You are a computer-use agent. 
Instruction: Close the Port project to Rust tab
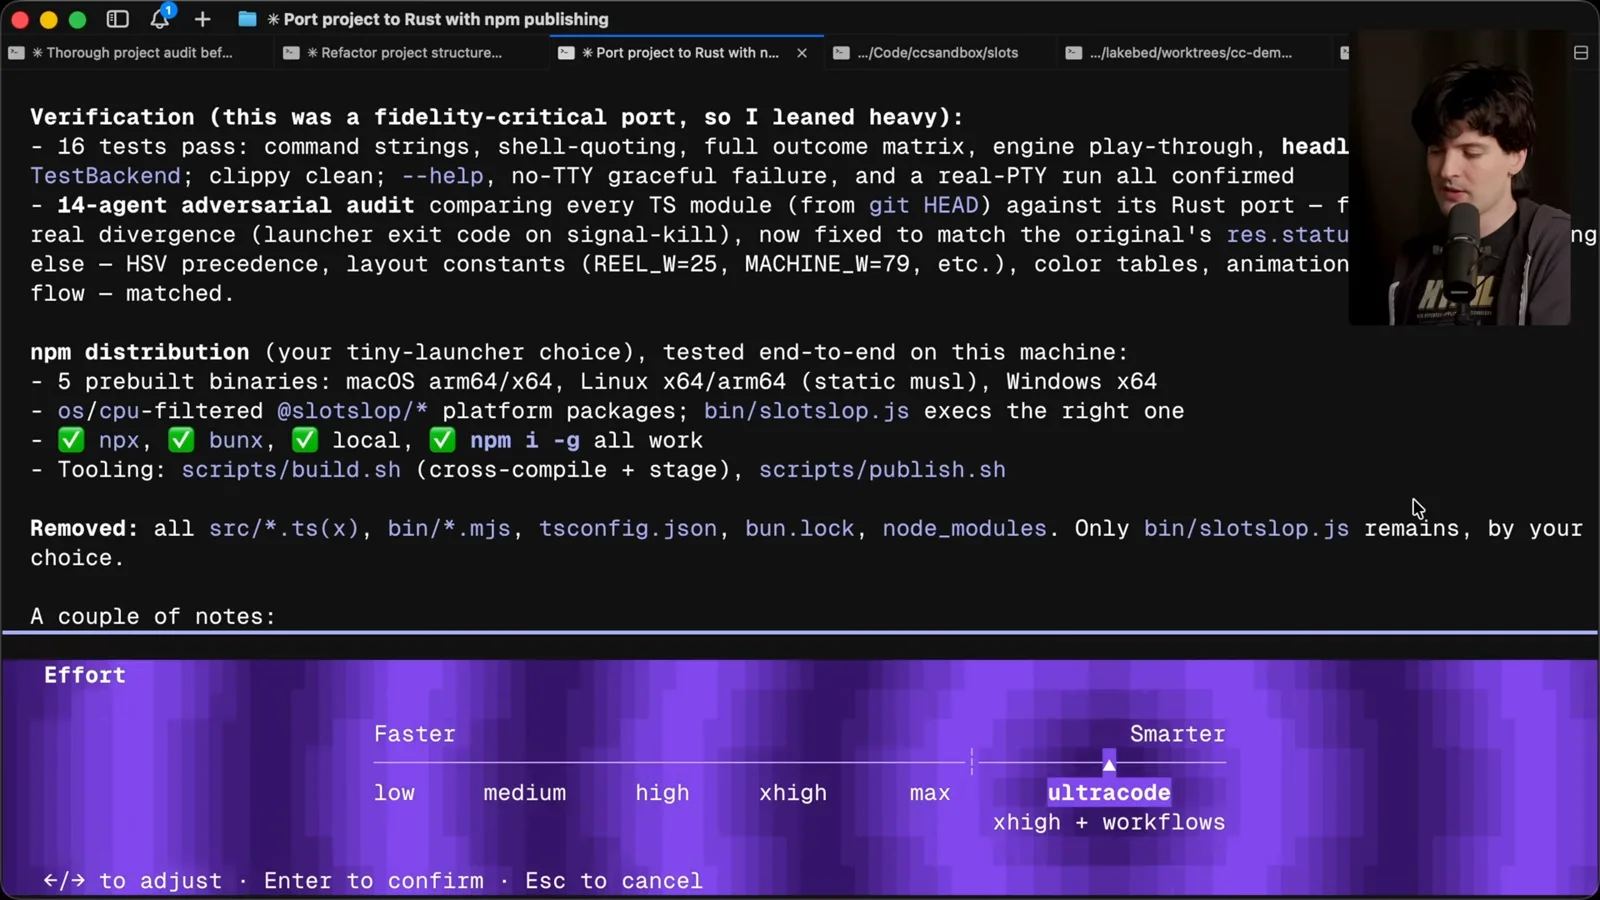[802, 53]
